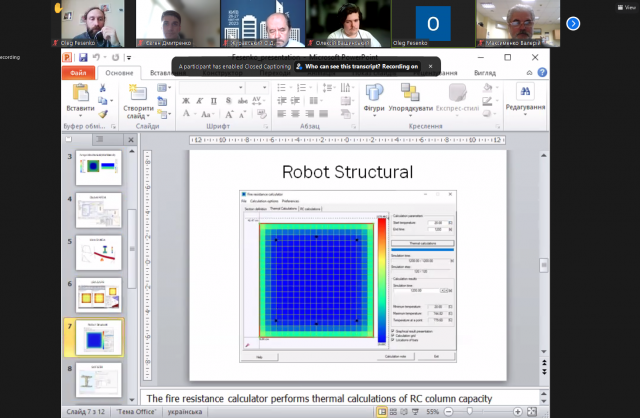Image resolution: width=640 pixels, height=418 pixels.
Task: Toggle Underline (П) formatting
Action: click(214, 101)
